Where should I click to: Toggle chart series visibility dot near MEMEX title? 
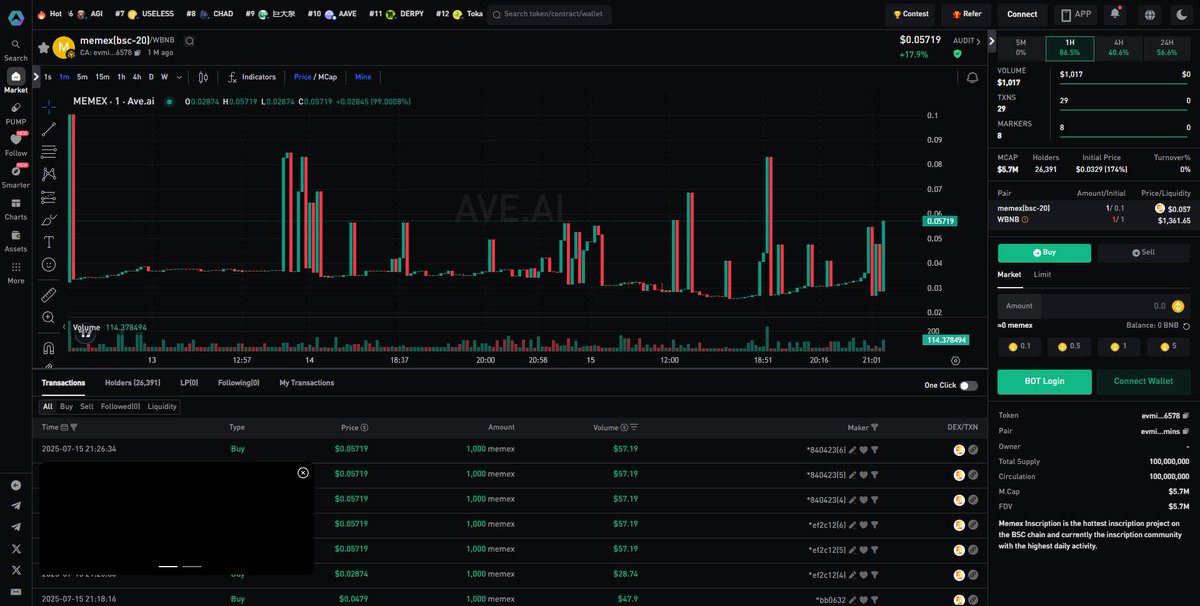(x=169, y=101)
